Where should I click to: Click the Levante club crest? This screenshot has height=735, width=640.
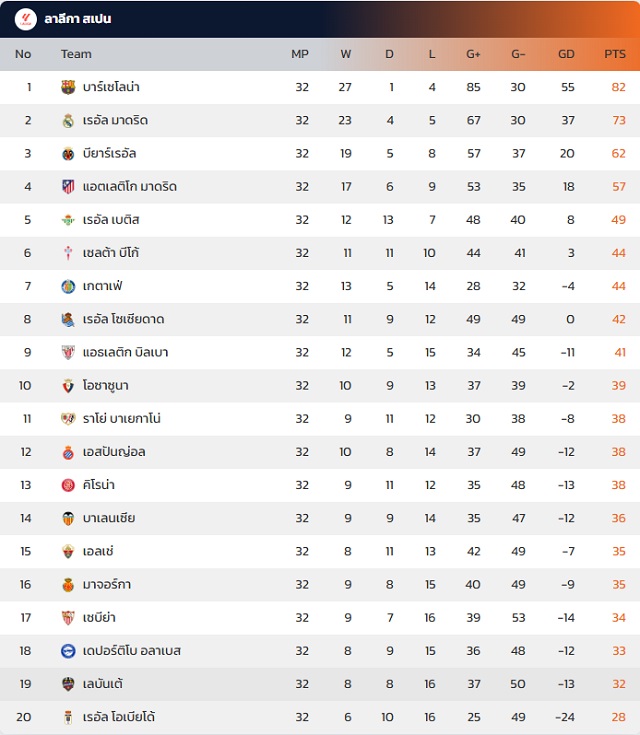click(x=68, y=684)
